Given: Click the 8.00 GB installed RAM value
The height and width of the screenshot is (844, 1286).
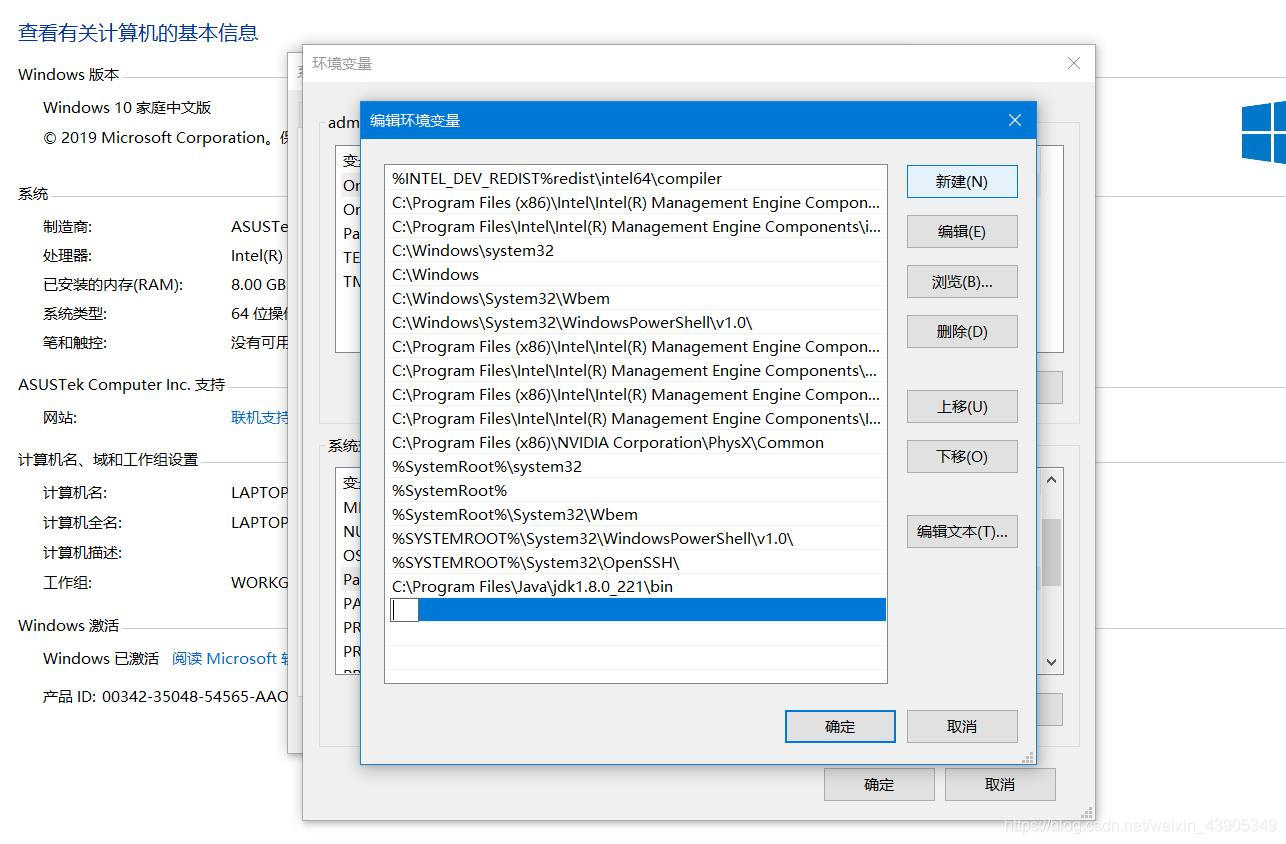Looking at the screenshot, I should pyautogui.click(x=258, y=285).
